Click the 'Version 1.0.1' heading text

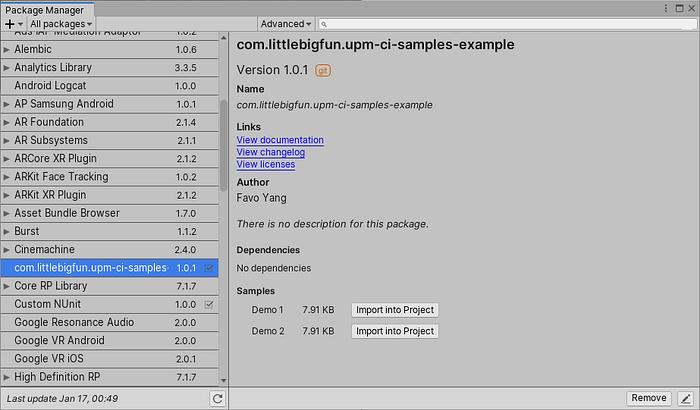[x=272, y=70]
